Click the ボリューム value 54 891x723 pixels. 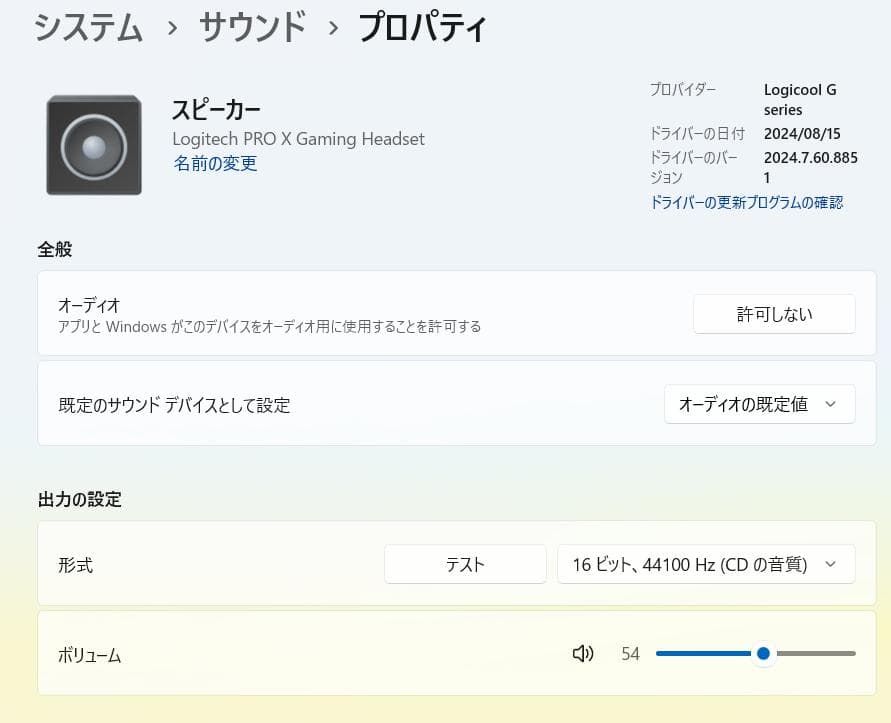(x=630, y=654)
